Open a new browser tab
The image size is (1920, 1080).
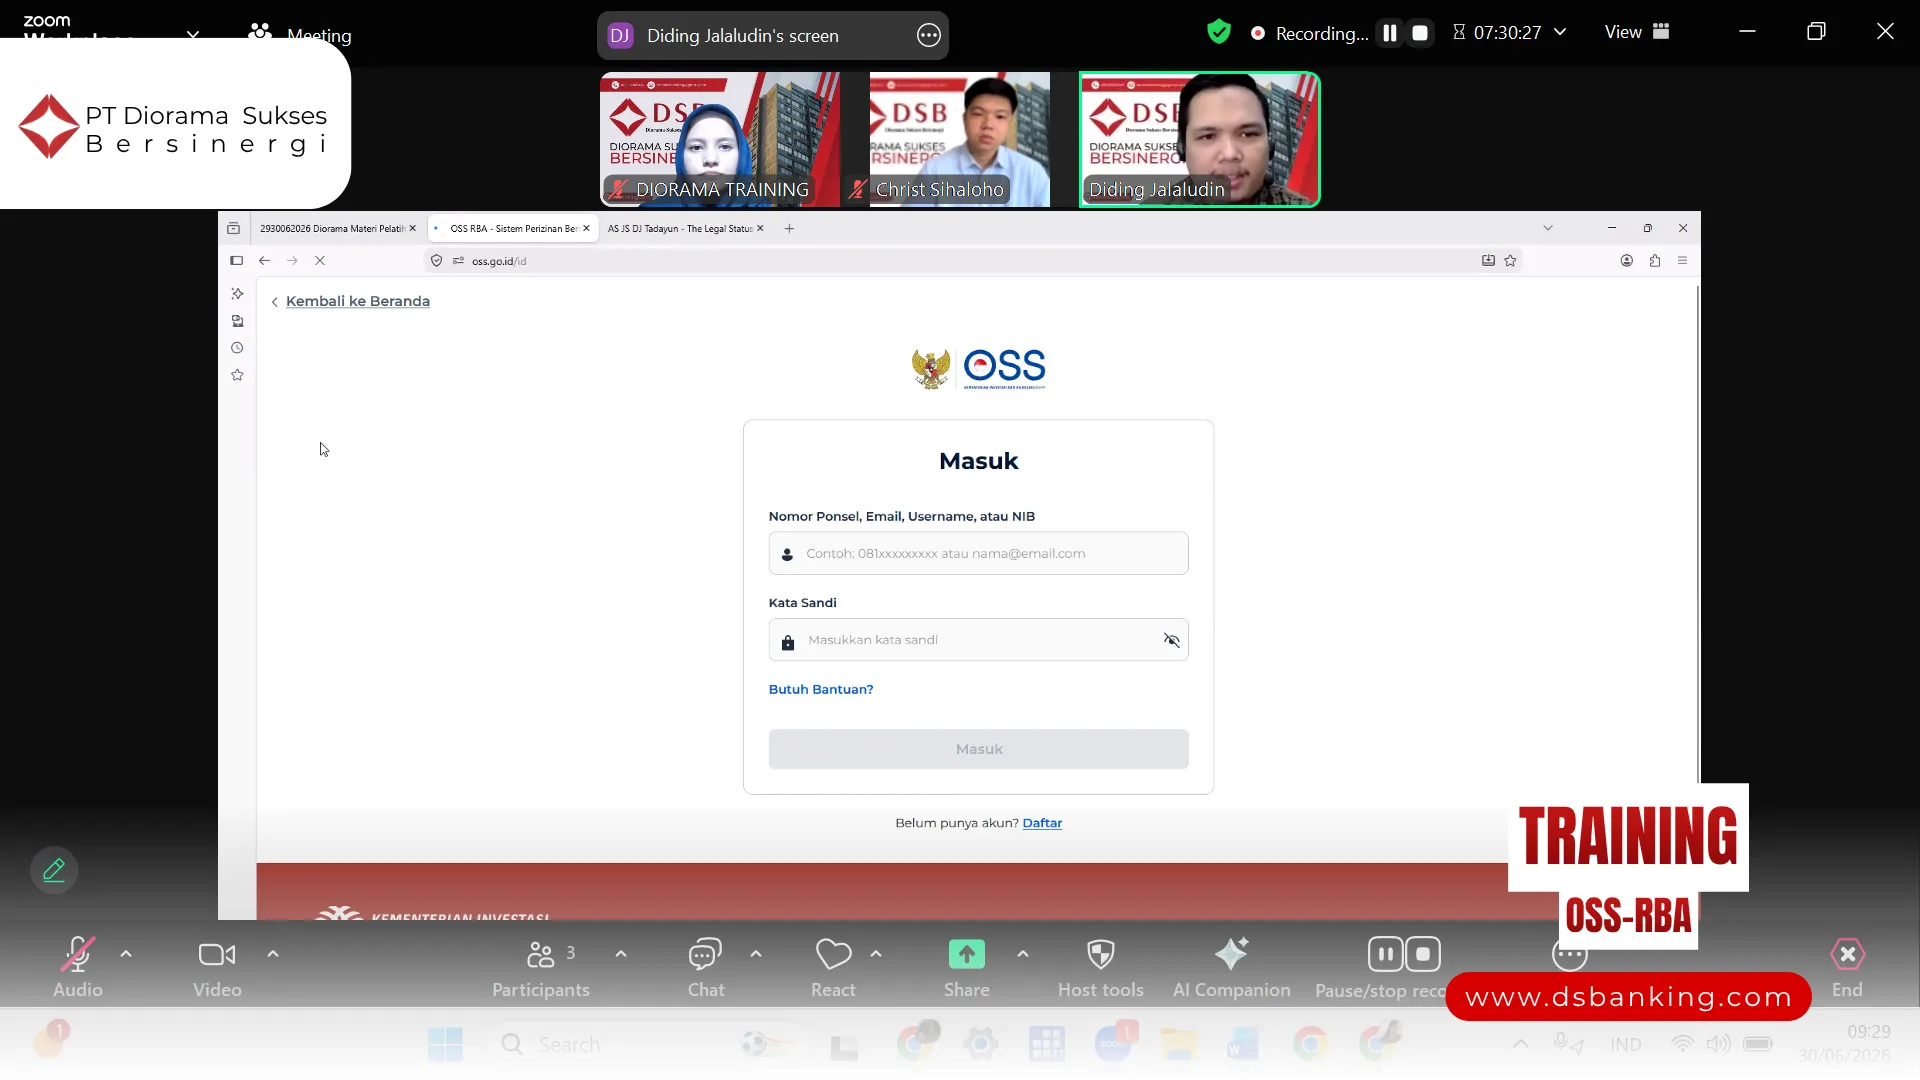pyautogui.click(x=789, y=228)
